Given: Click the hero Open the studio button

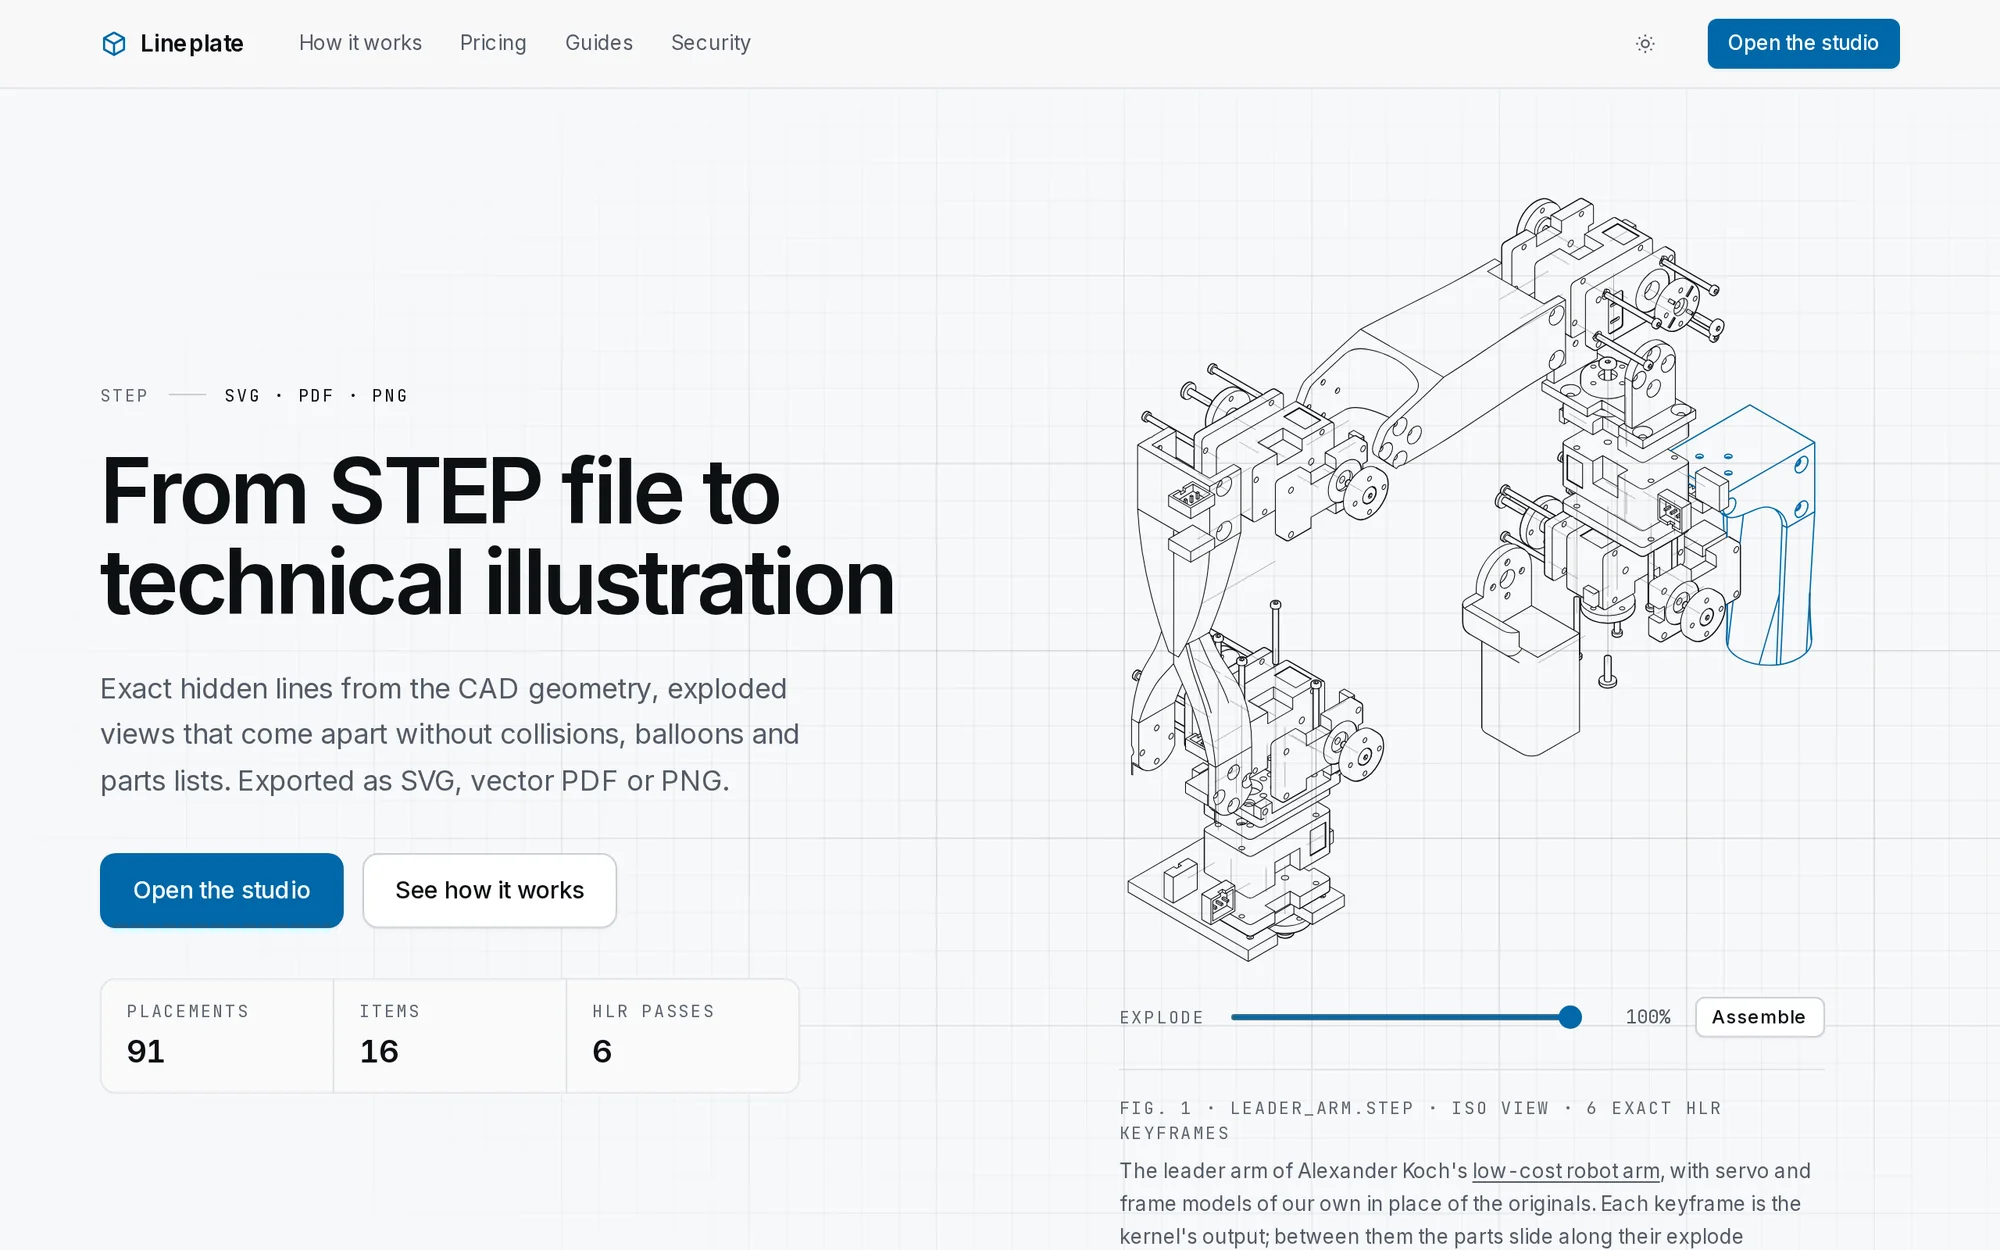Looking at the screenshot, I should pyautogui.click(x=222, y=890).
